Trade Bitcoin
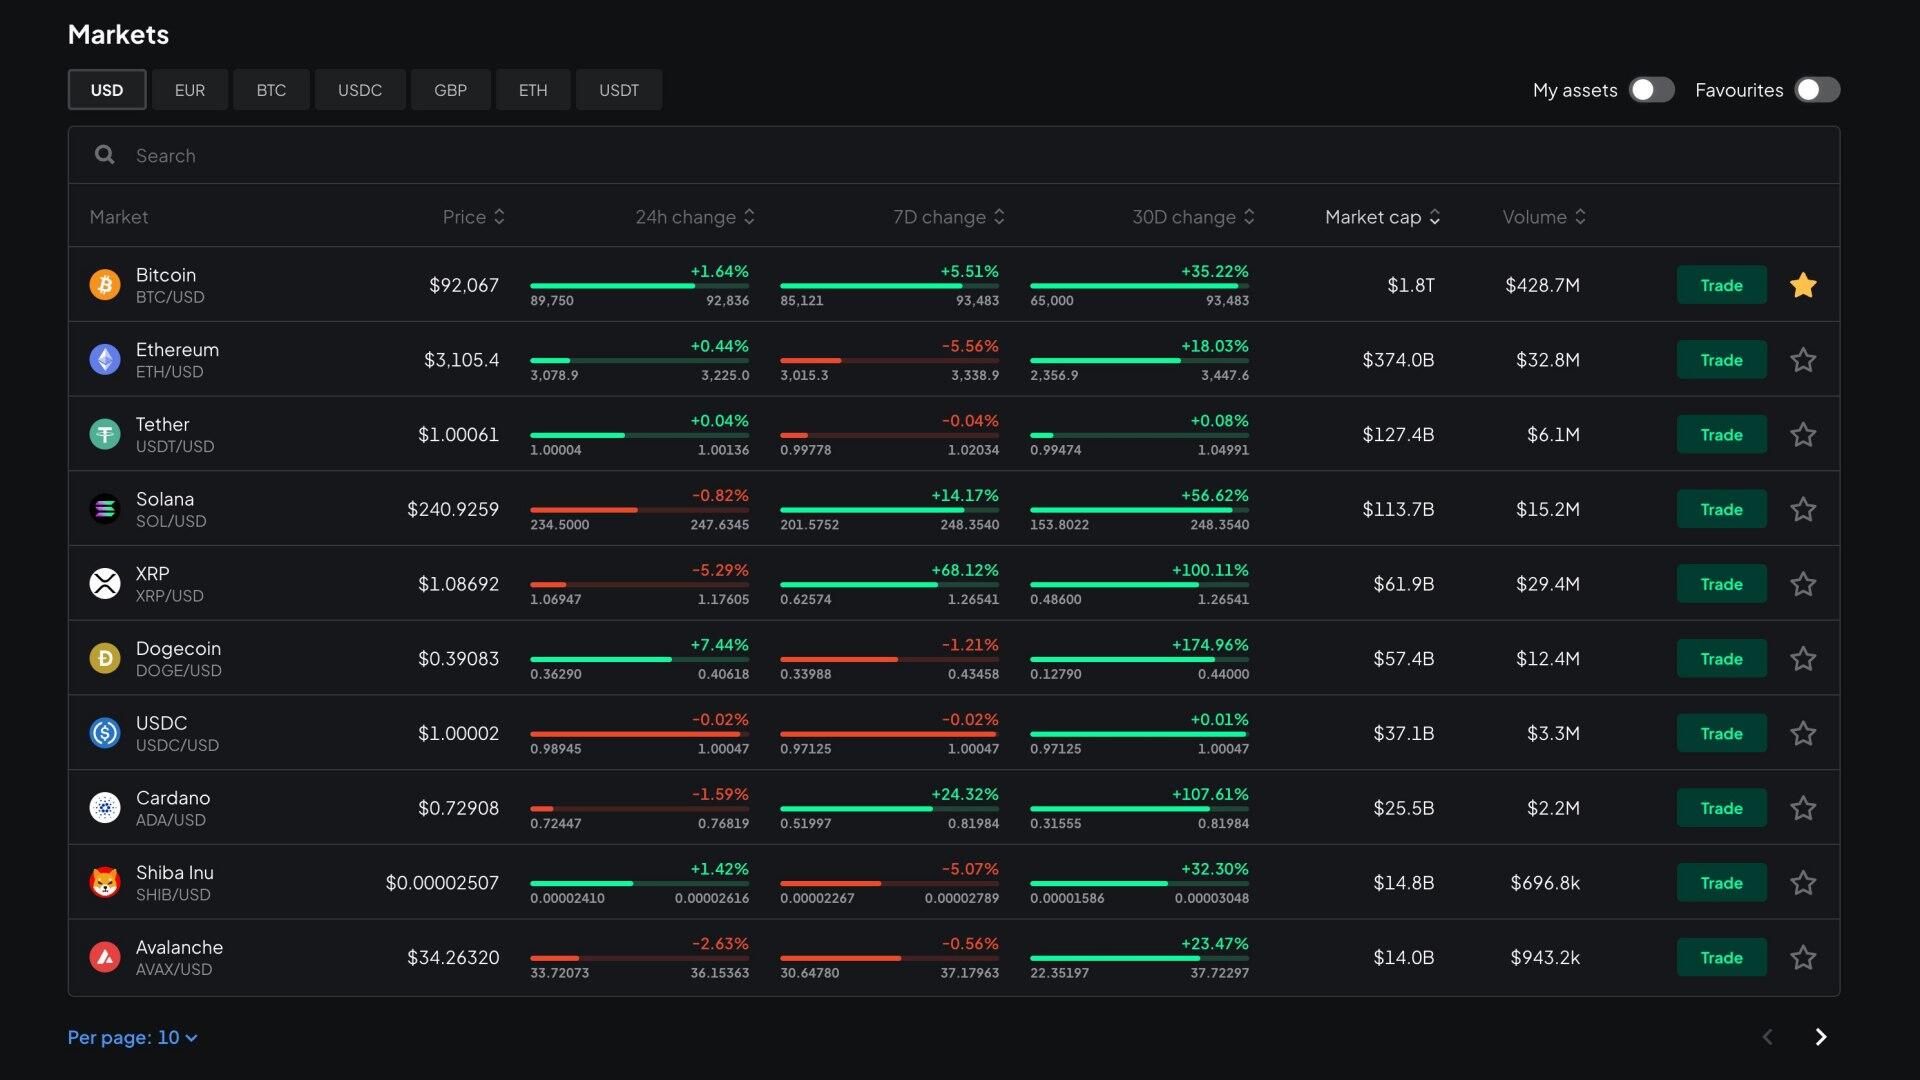The height and width of the screenshot is (1080, 1920). tap(1721, 285)
